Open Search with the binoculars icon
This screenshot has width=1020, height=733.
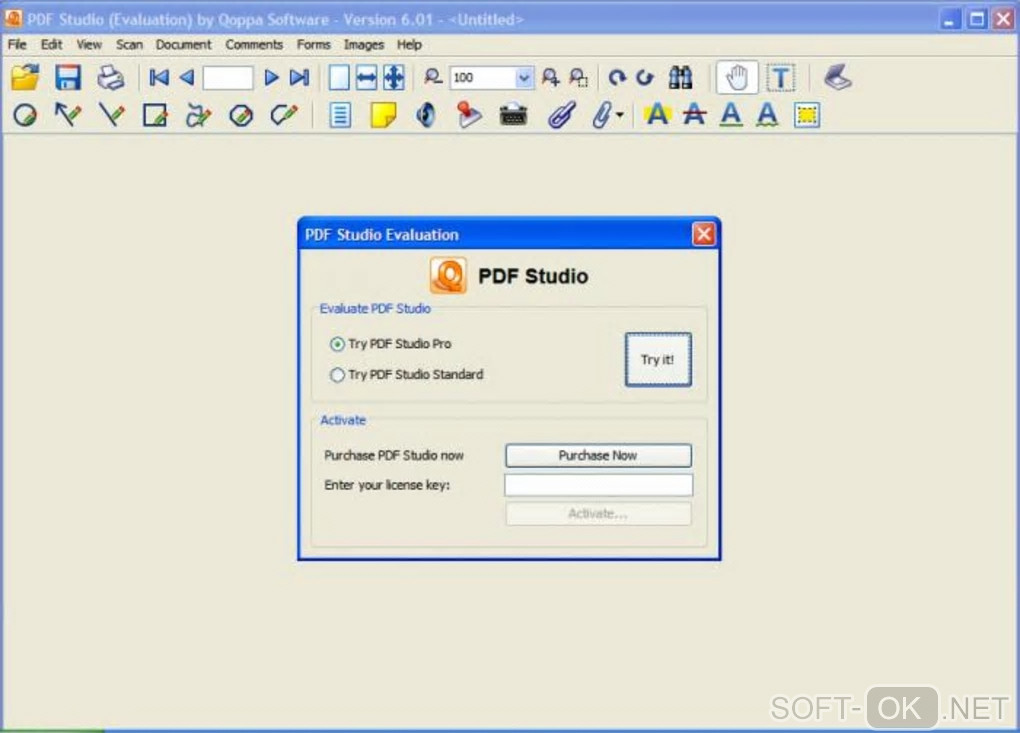(x=680, y=77)
